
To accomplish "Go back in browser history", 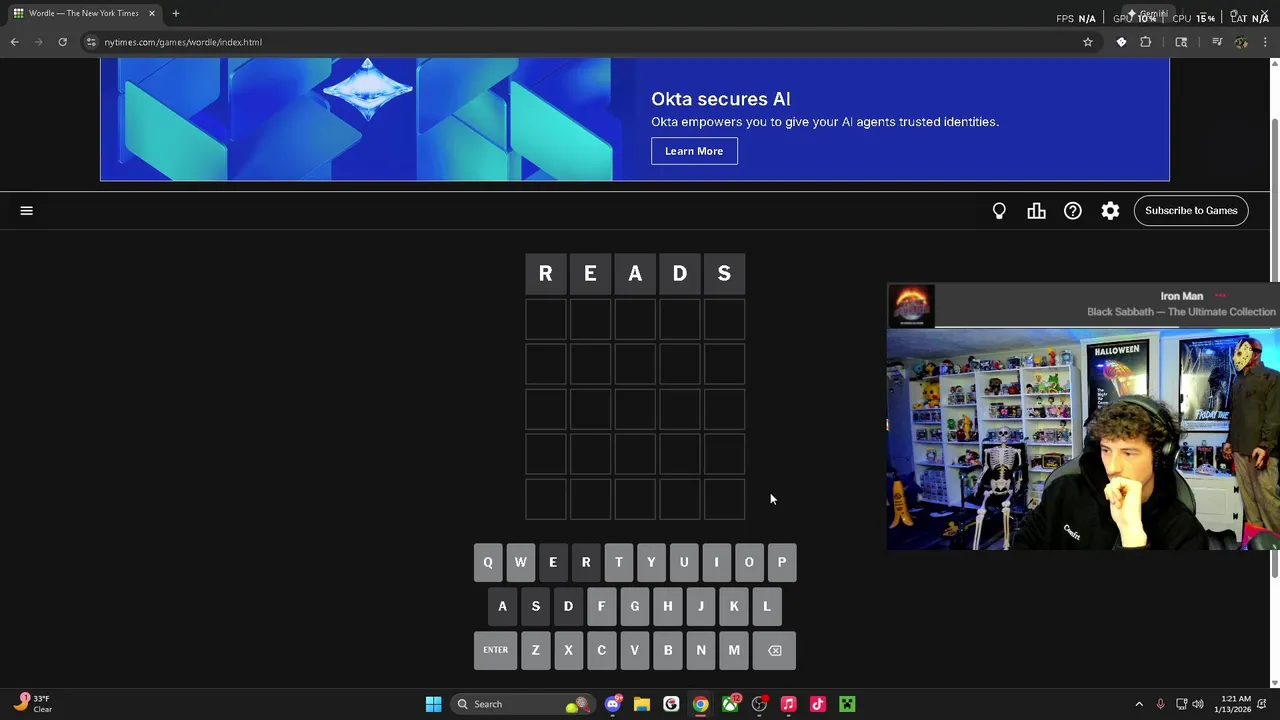I will tap(14, 42).
